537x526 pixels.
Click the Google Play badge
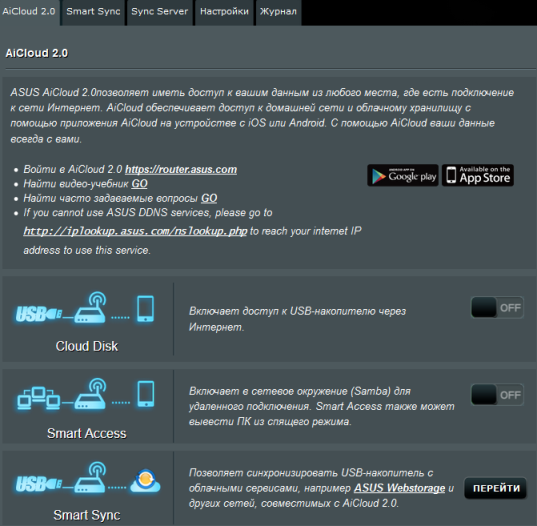(x=403, y=175)
